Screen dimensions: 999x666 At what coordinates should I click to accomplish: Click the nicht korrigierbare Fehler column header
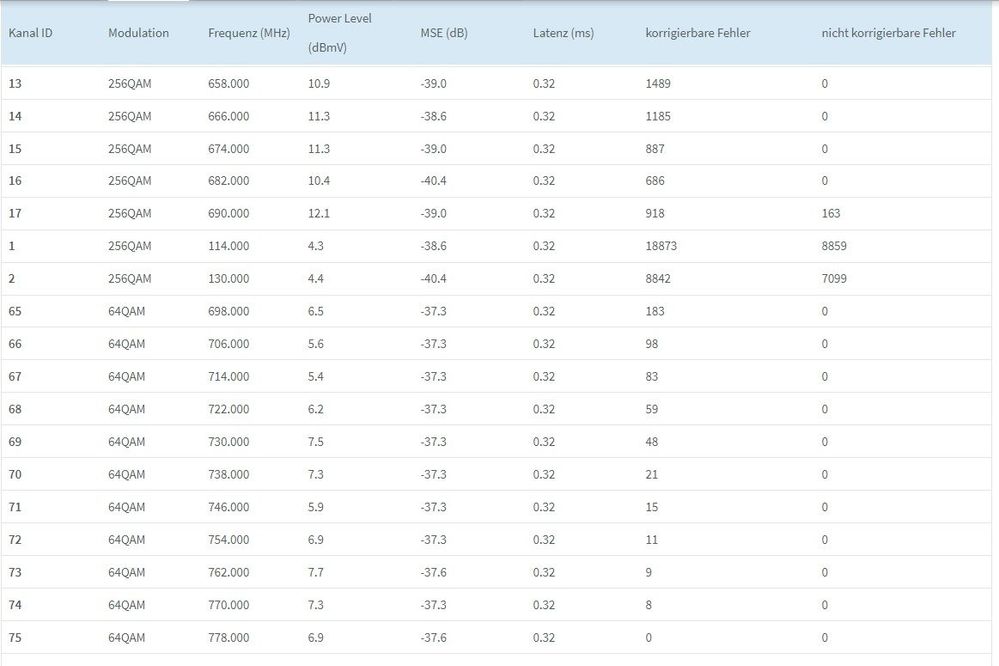pos(888,33)
